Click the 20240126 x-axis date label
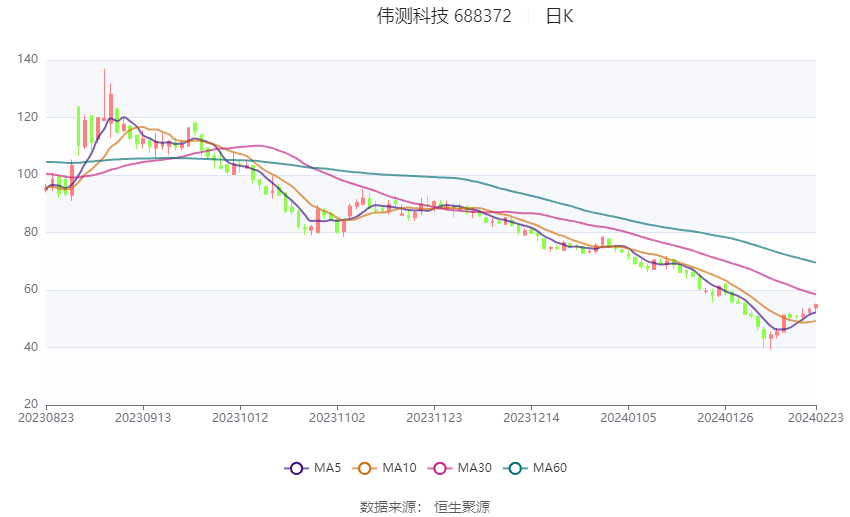The image size is (850, 517). [725, 418]
